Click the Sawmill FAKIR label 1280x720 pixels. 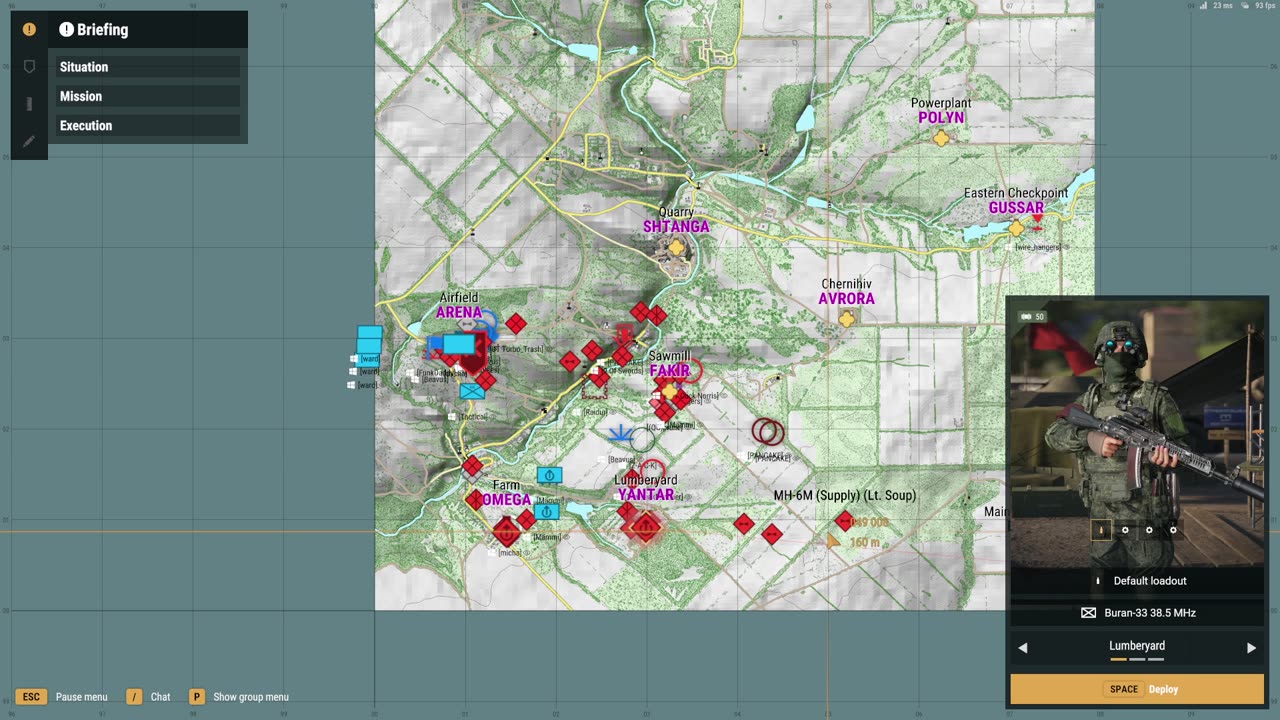670,364
